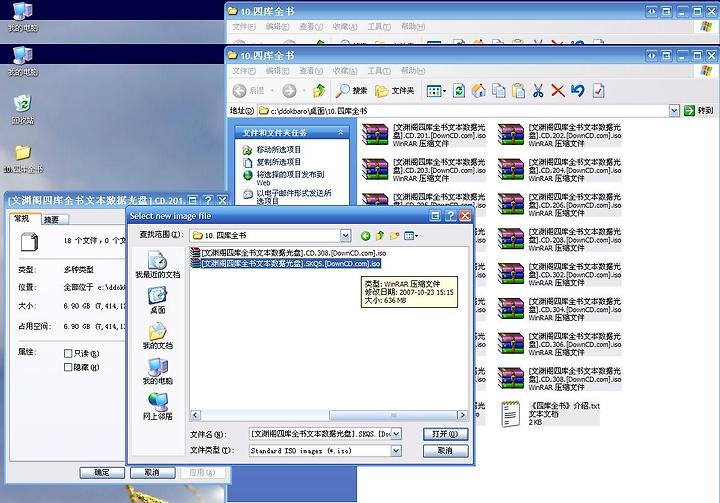Click the Forward arrow in Explorer toolbar
Image resolution: width=720 pixels, height=503 pixels.
(x=289, y=90)
